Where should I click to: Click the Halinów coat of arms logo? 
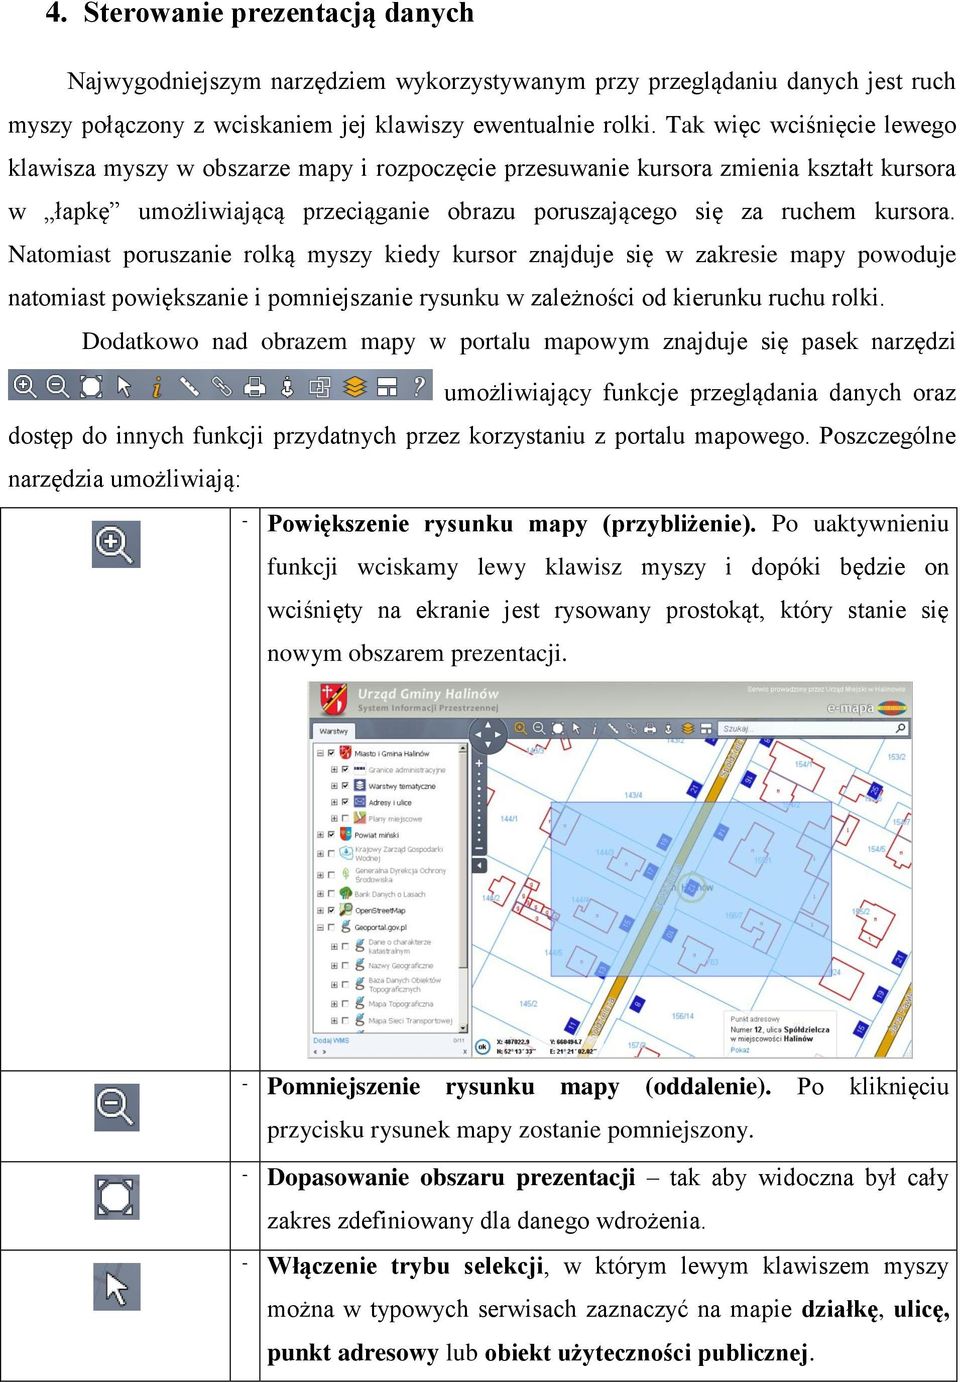coord(333,697)
